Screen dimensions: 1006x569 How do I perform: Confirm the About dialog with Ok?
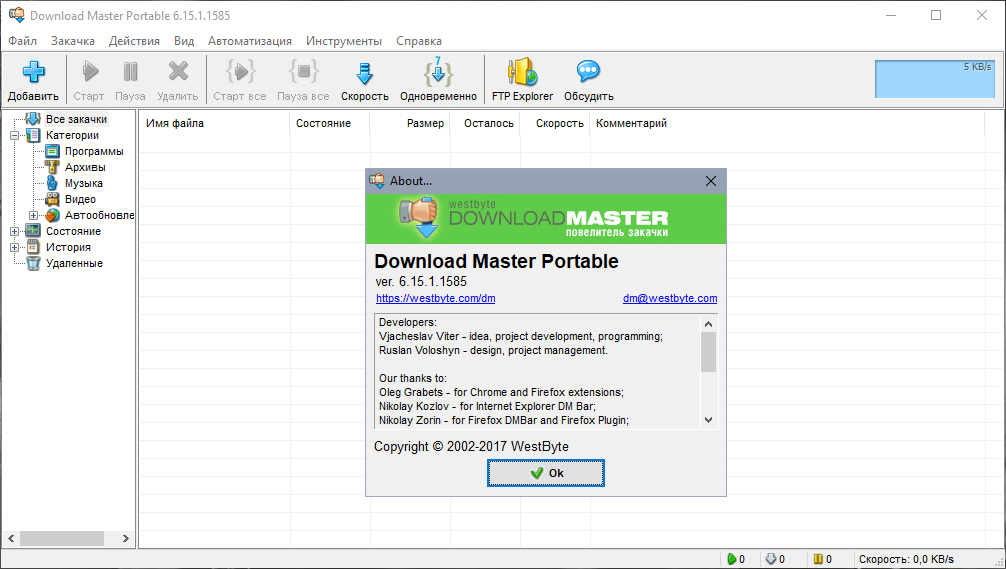(x=545, y=473)
